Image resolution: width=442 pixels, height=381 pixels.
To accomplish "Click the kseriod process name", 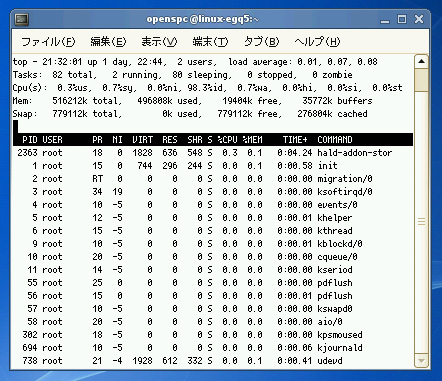I will point(335,270).
